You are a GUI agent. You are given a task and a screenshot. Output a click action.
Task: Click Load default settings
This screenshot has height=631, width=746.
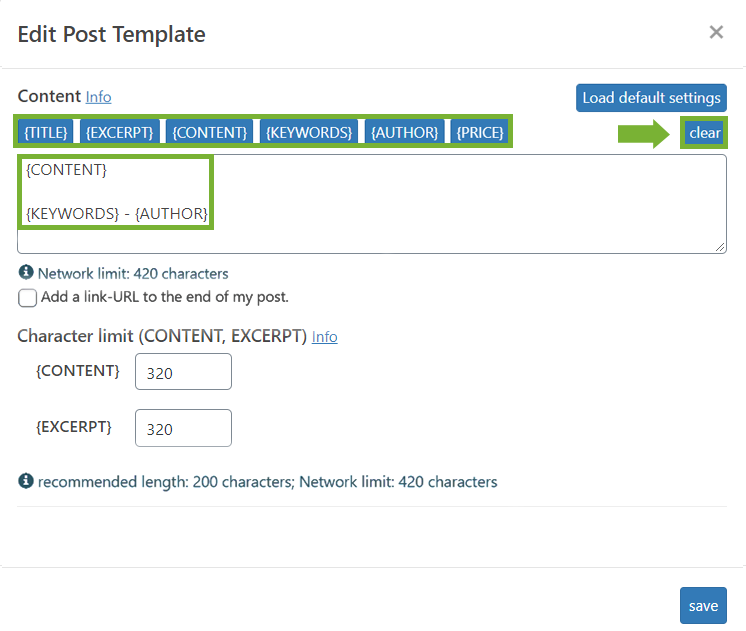coord(651,98)
